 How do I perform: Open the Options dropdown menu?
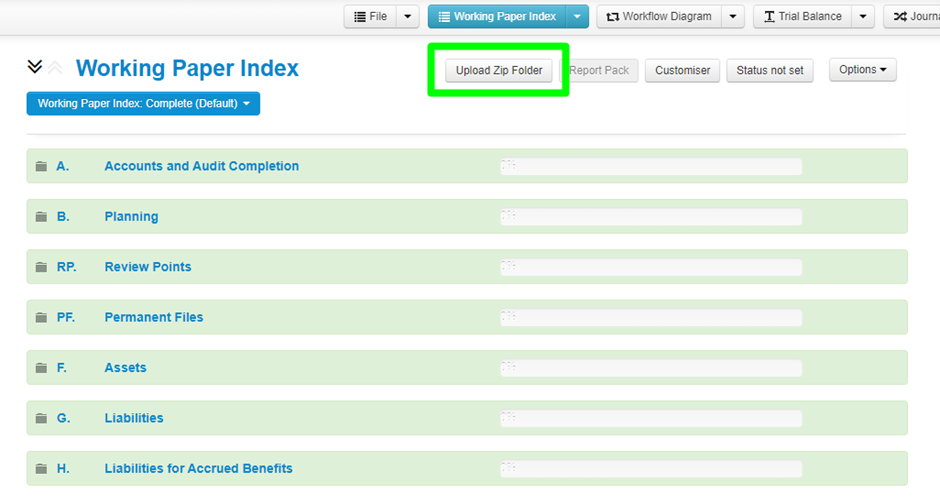click(862, 70)
